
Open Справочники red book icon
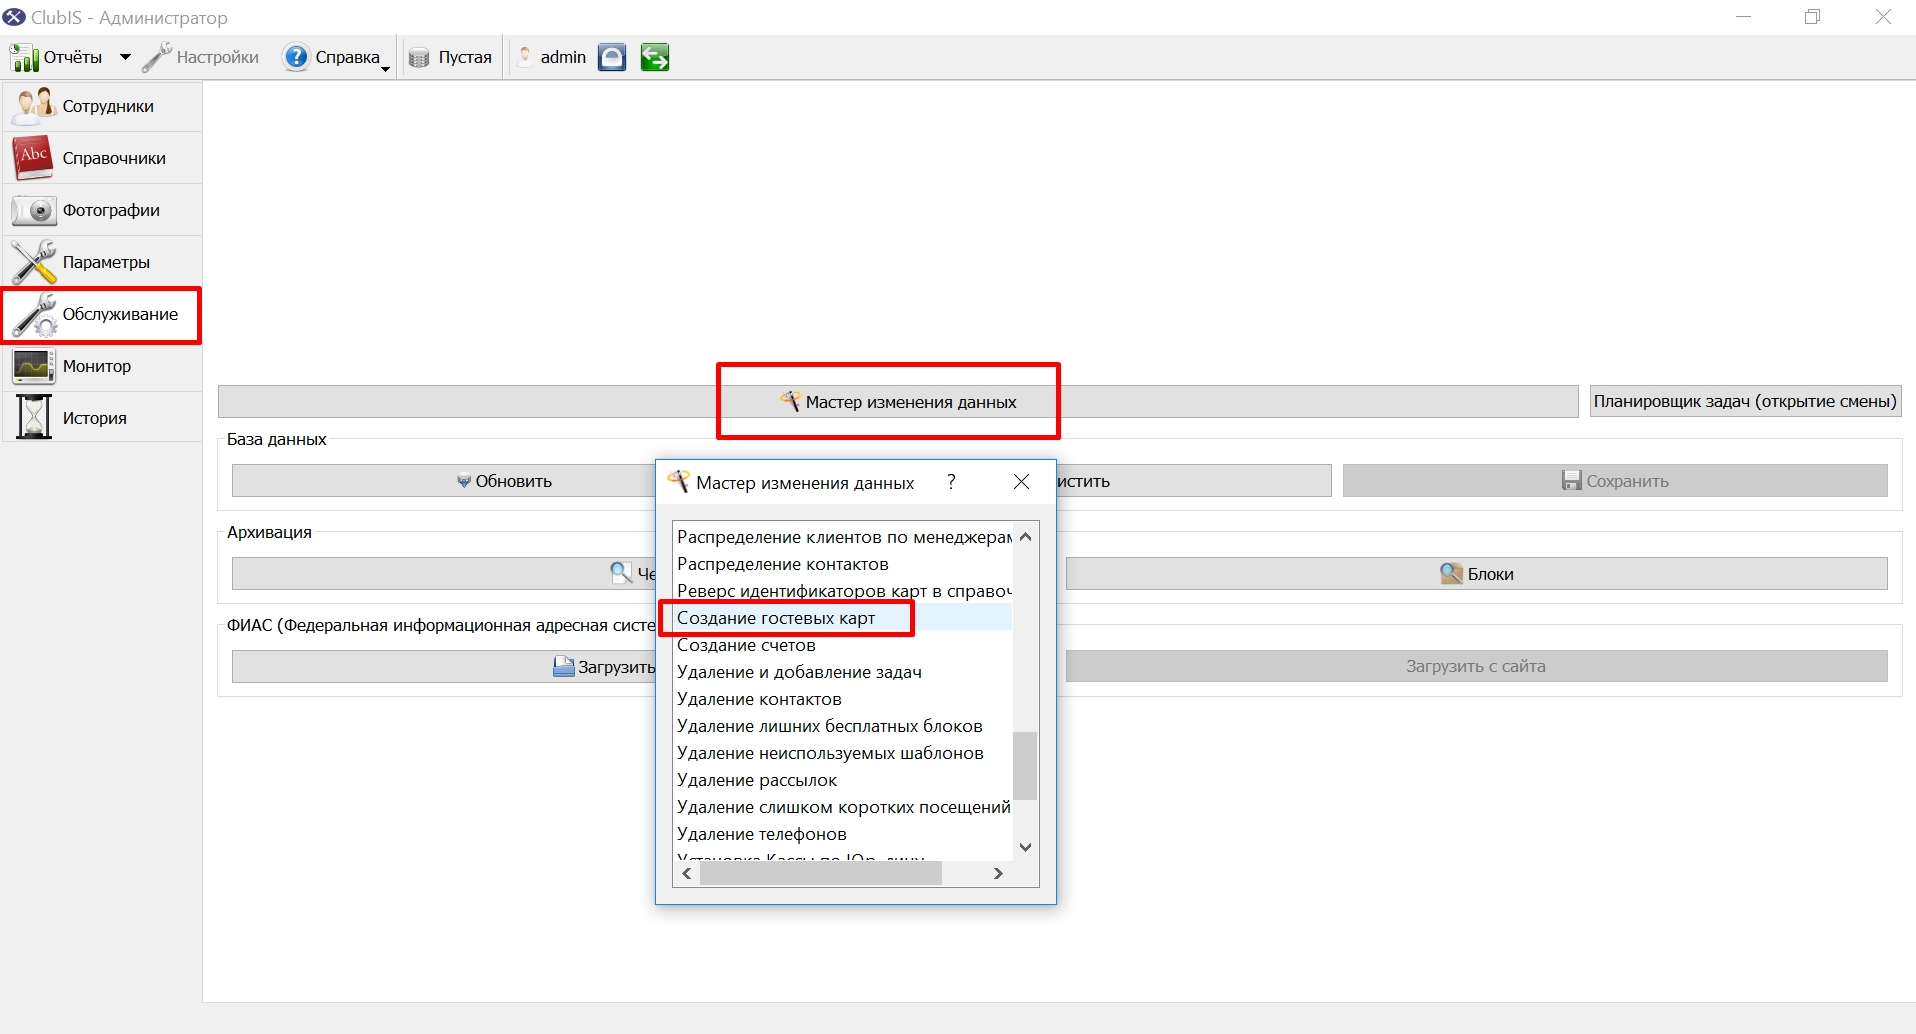coord(33,158)
